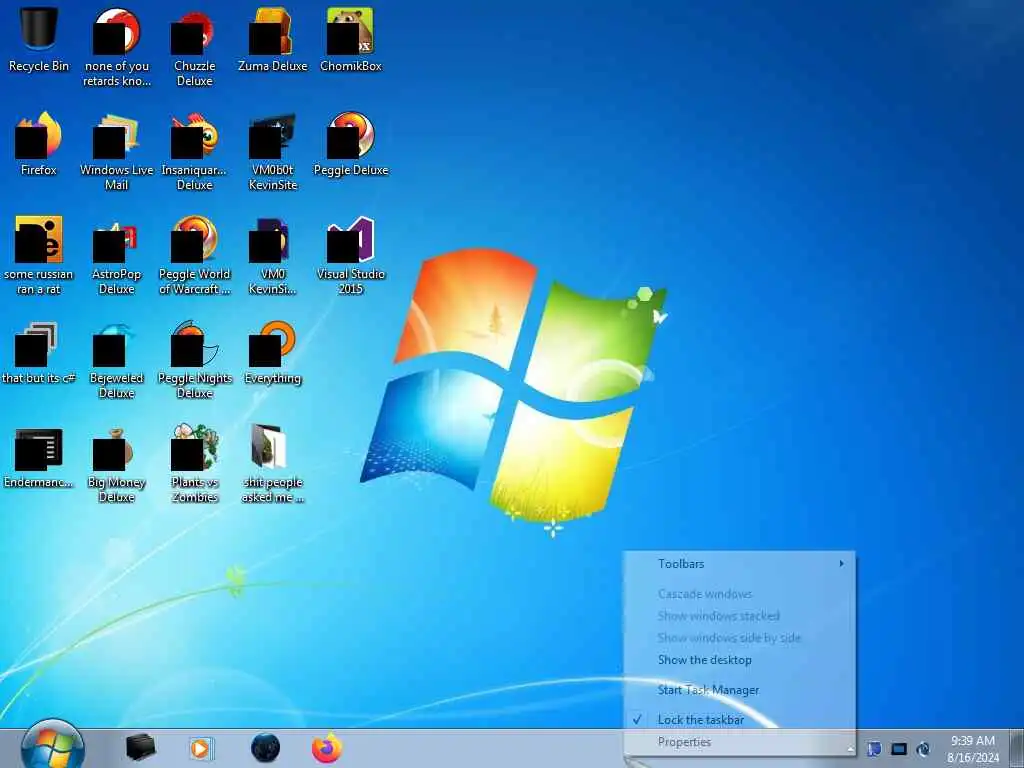The image size is (1024, 768).
Task: Open the Plants vs Zombies shortcut
Action: (195, 464)
